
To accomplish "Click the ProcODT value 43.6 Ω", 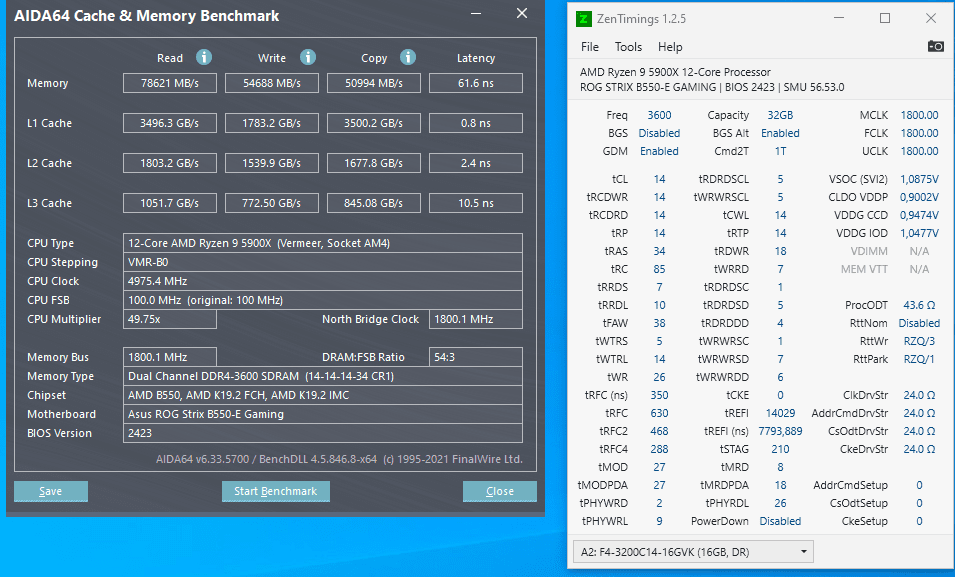I will 919,305.
